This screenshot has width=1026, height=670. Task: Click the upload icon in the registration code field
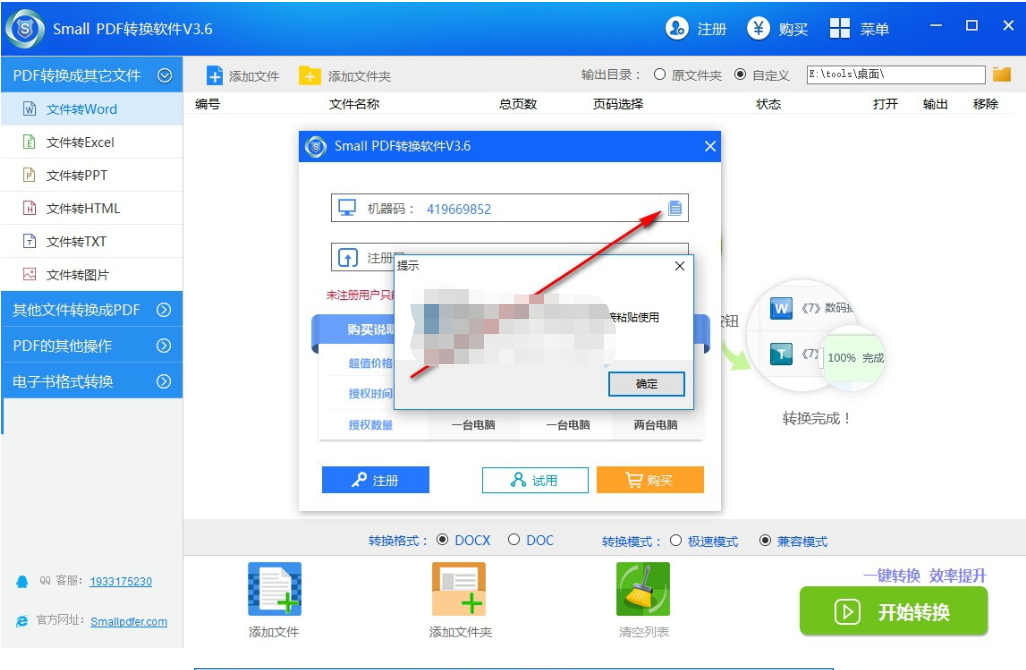pyautogui.click(x=347, y=258)
